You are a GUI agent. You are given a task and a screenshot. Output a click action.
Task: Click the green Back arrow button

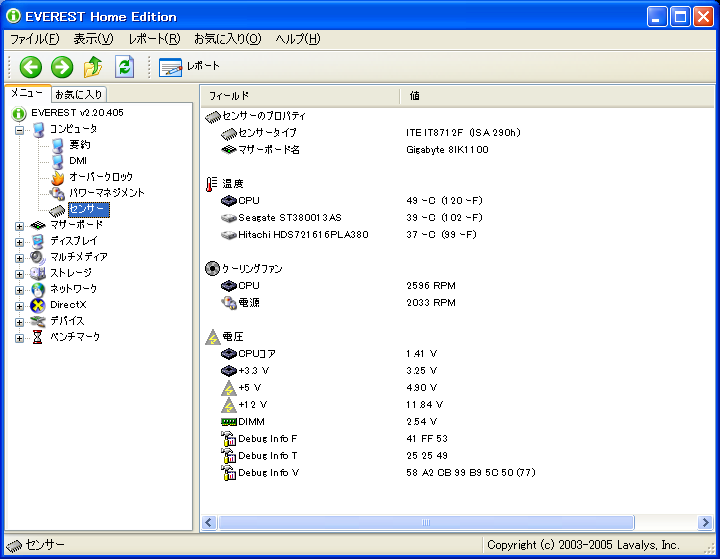tap(31, 67)
